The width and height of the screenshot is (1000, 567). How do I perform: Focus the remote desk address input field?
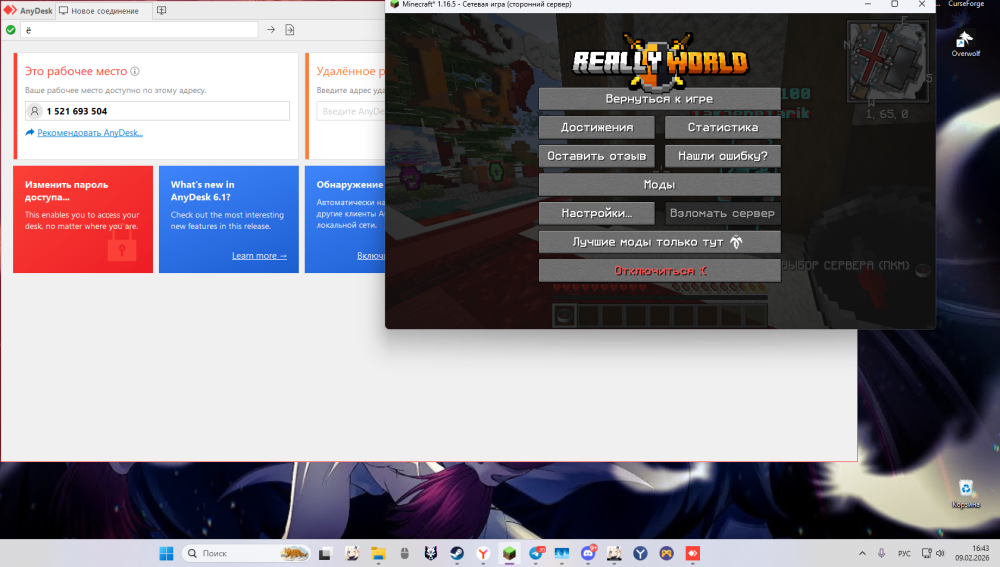pos(351,111)
